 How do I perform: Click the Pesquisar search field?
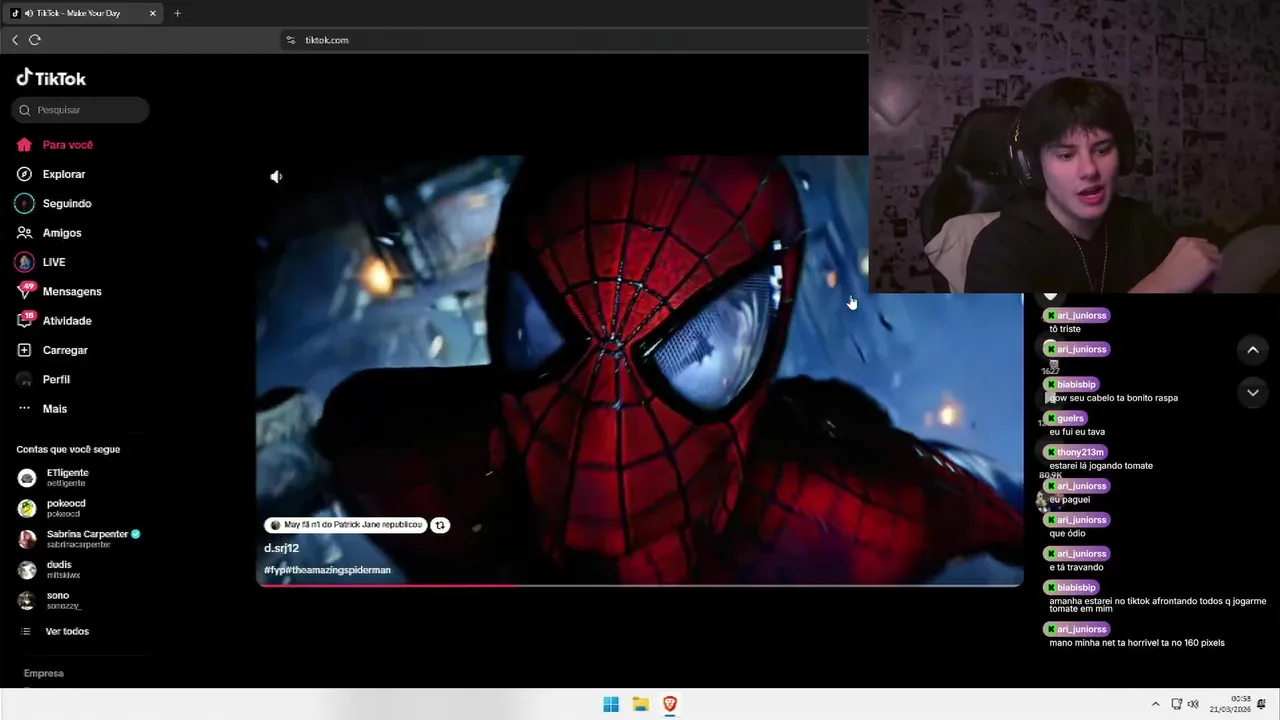coord(80,110)
